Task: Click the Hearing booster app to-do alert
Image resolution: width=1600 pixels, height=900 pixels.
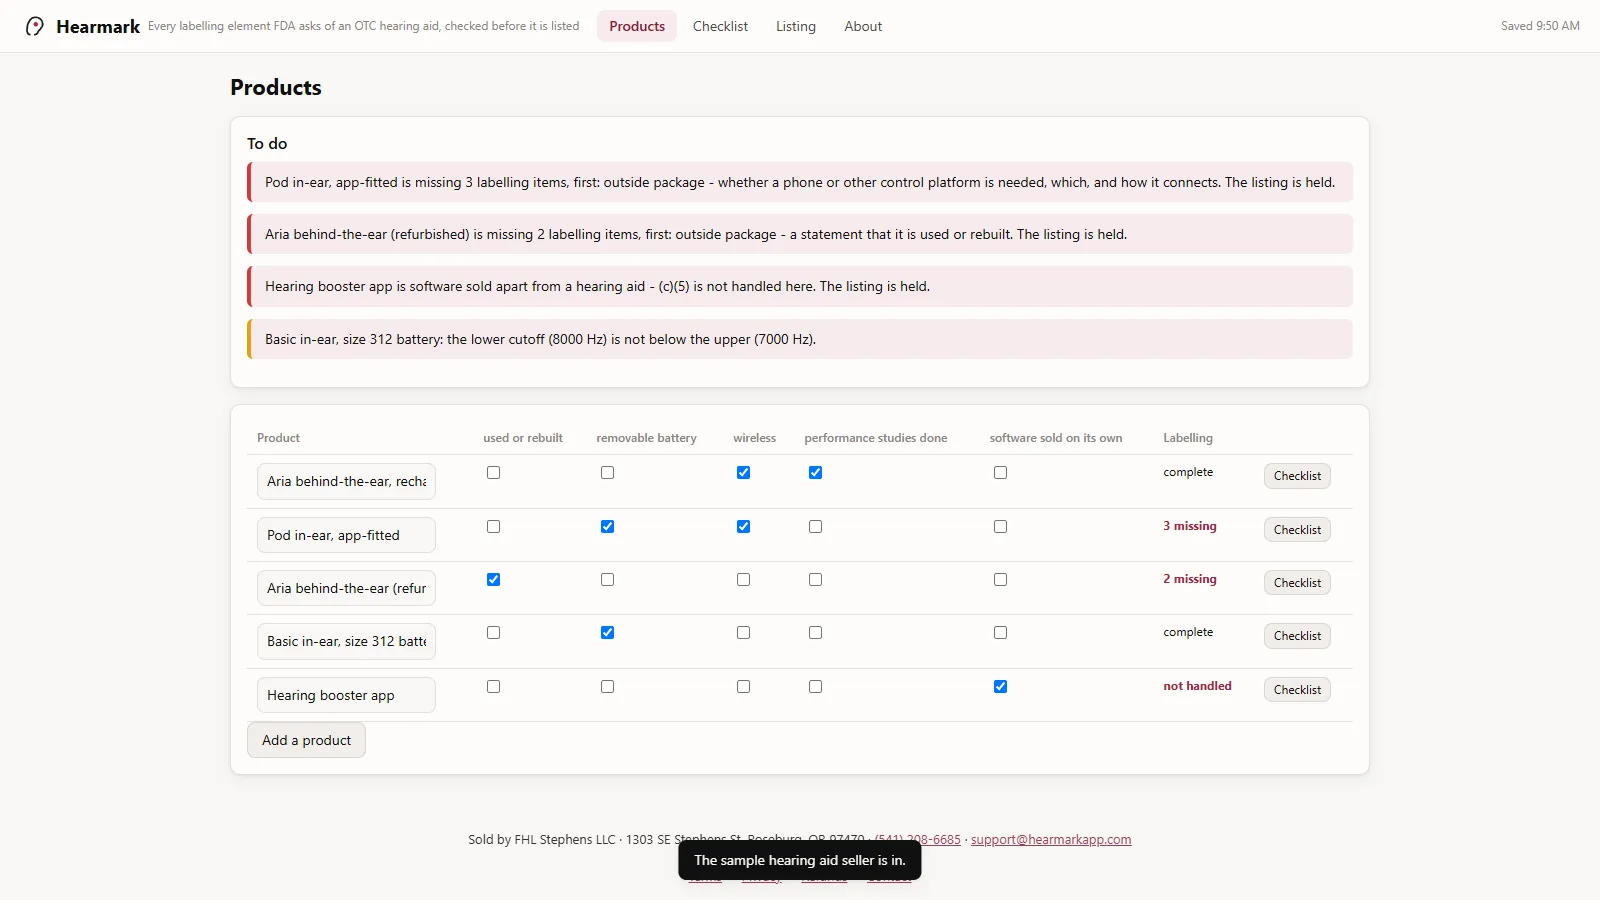Action: pos(800,286)
